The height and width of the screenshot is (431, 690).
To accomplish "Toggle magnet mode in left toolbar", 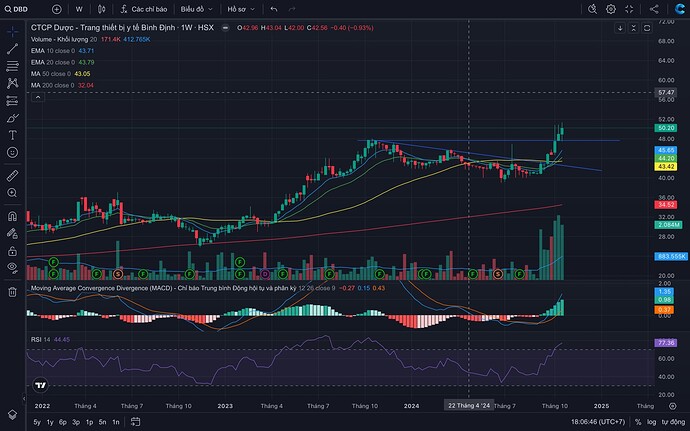I will pyautogui.click(x=12, y=216).
